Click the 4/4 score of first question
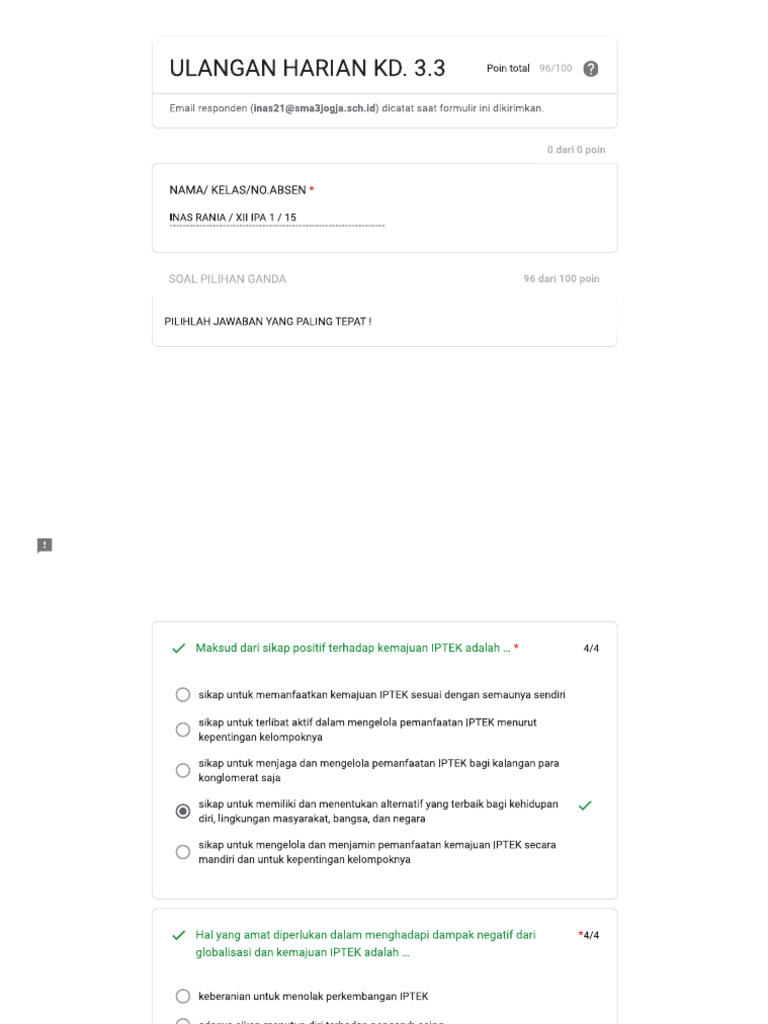The height and width of the screenshot is (1024, 768). point(591,649)
